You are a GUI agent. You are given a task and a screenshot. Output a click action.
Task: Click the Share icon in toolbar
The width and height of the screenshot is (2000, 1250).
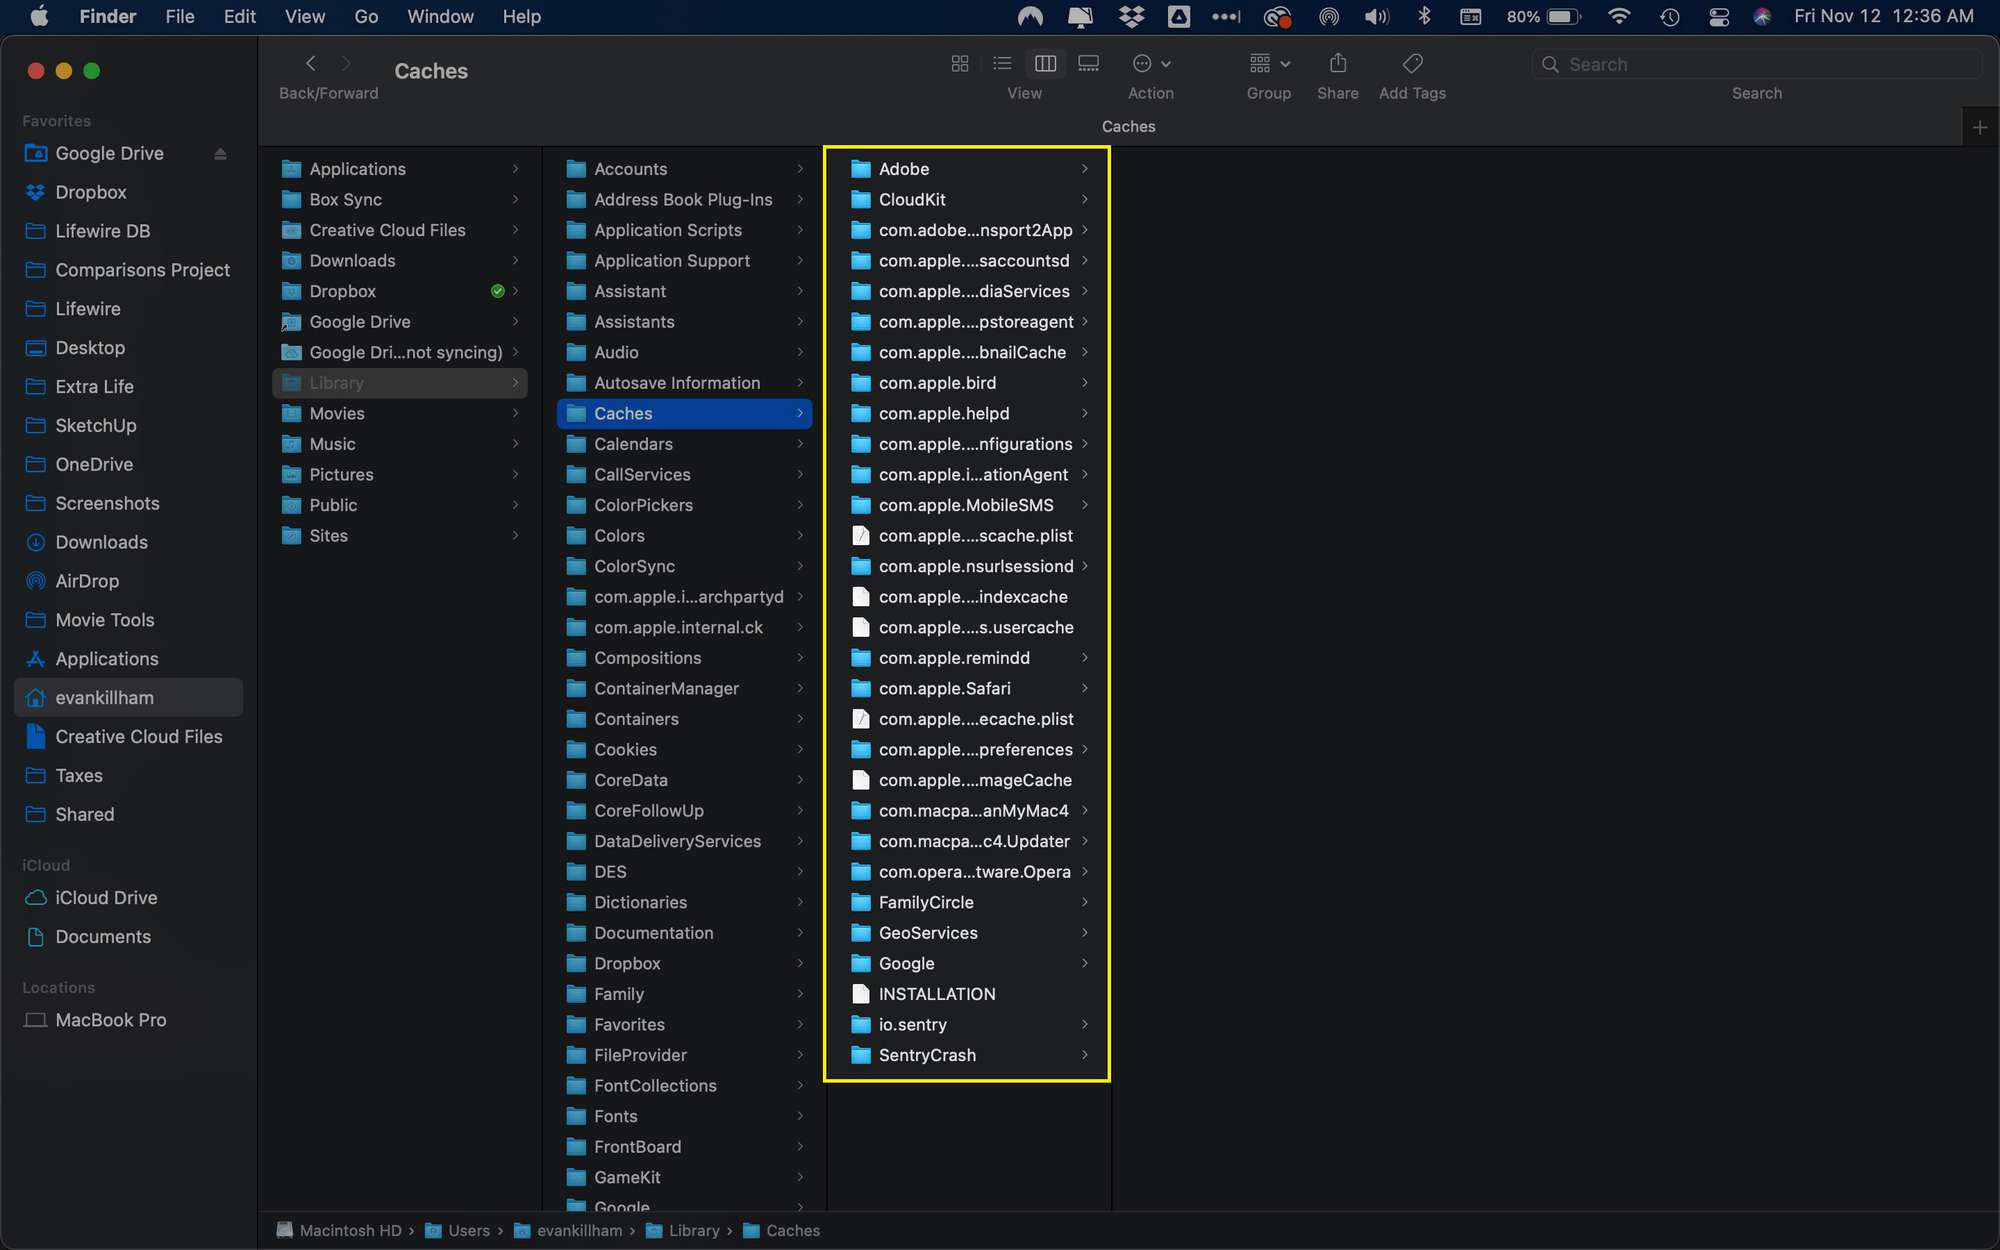pyautogui.click(x=1336, y=63)
